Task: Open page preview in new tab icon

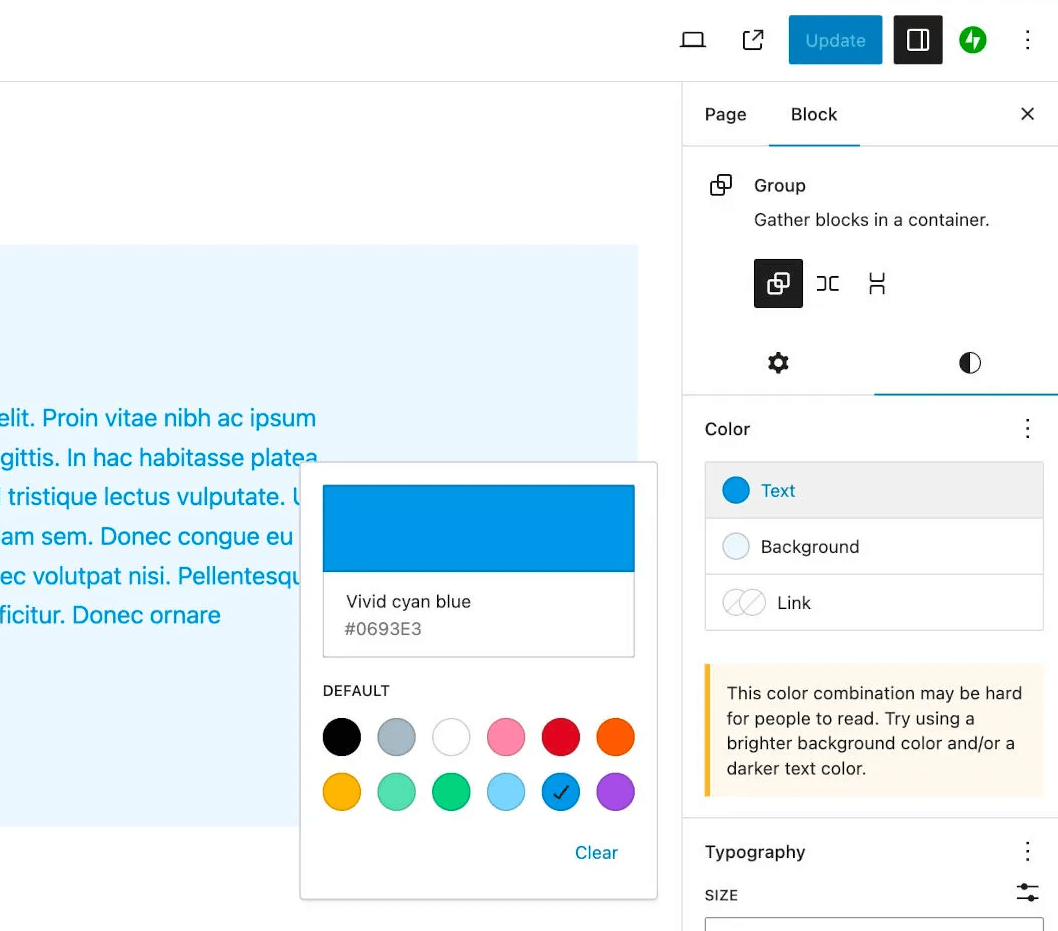Action: tap(753, 40)
